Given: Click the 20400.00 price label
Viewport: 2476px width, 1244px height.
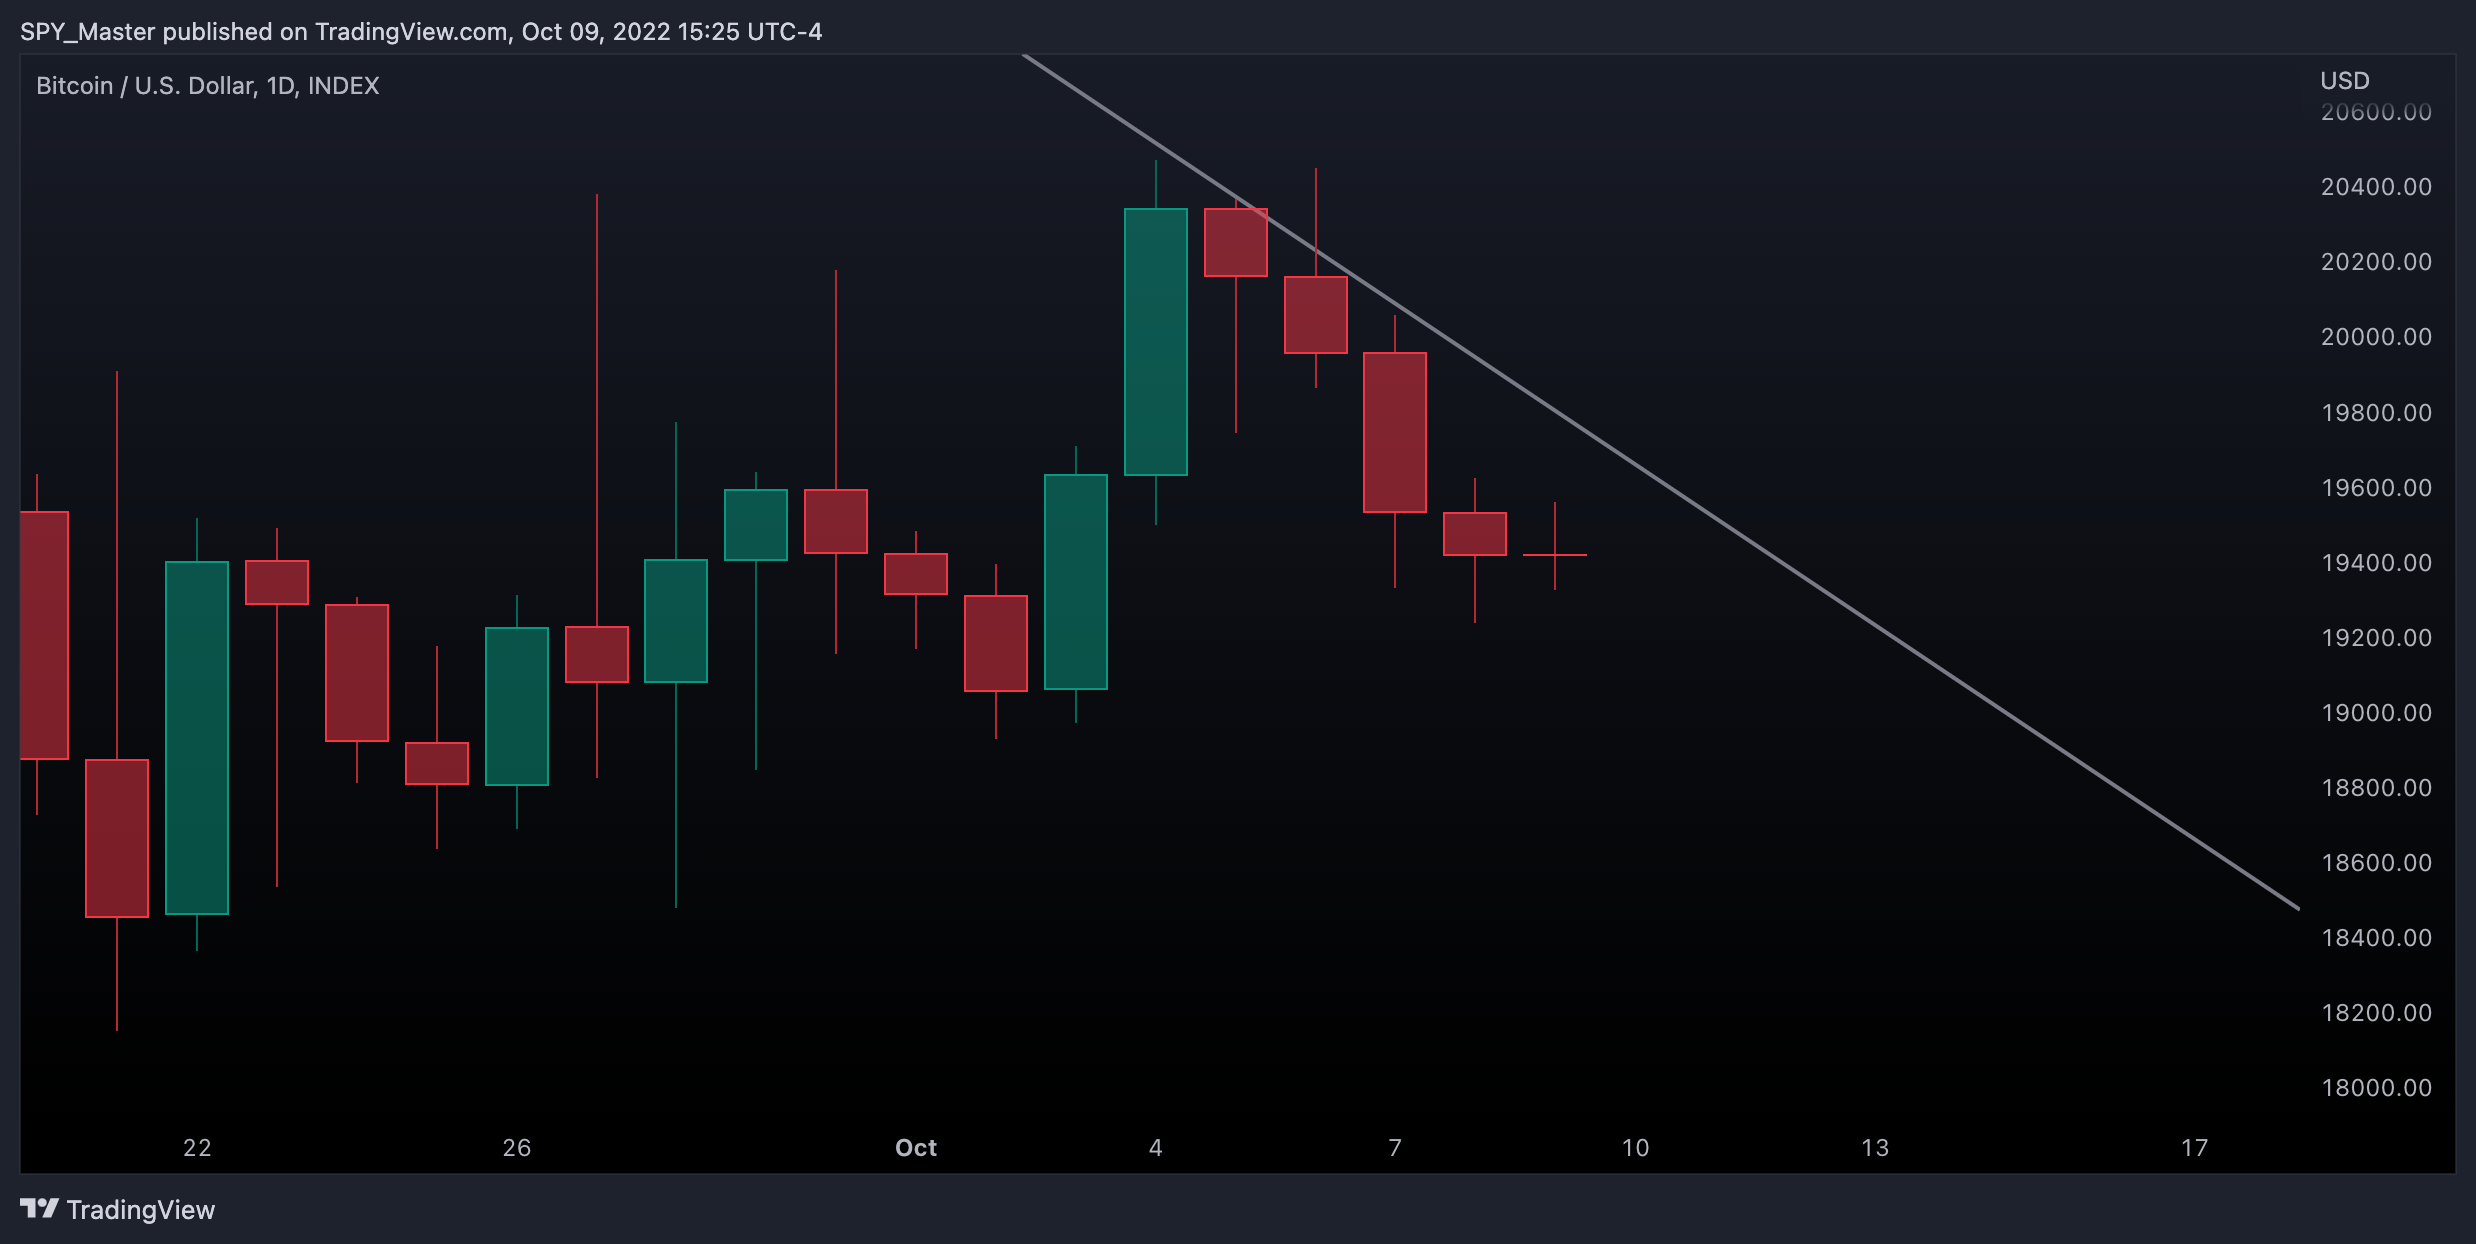Looking at the screenshot, I should pyautogui.click(x=2376, y=187).
